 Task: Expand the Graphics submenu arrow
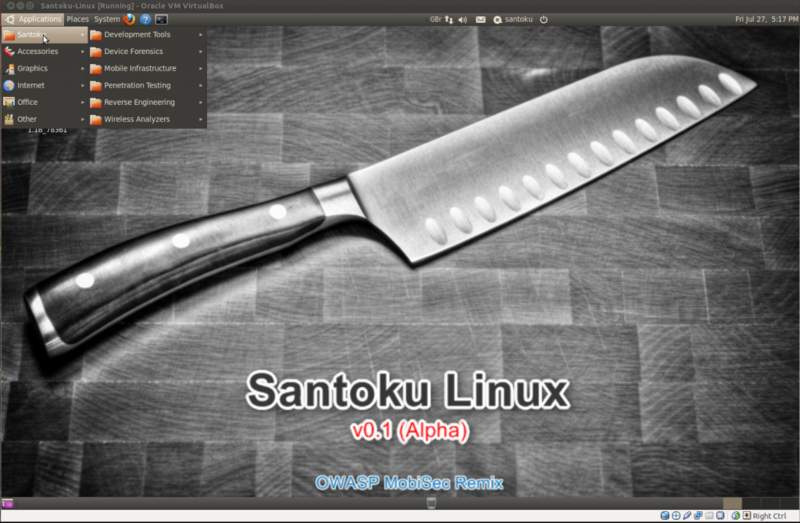click(x=82, y=68)
